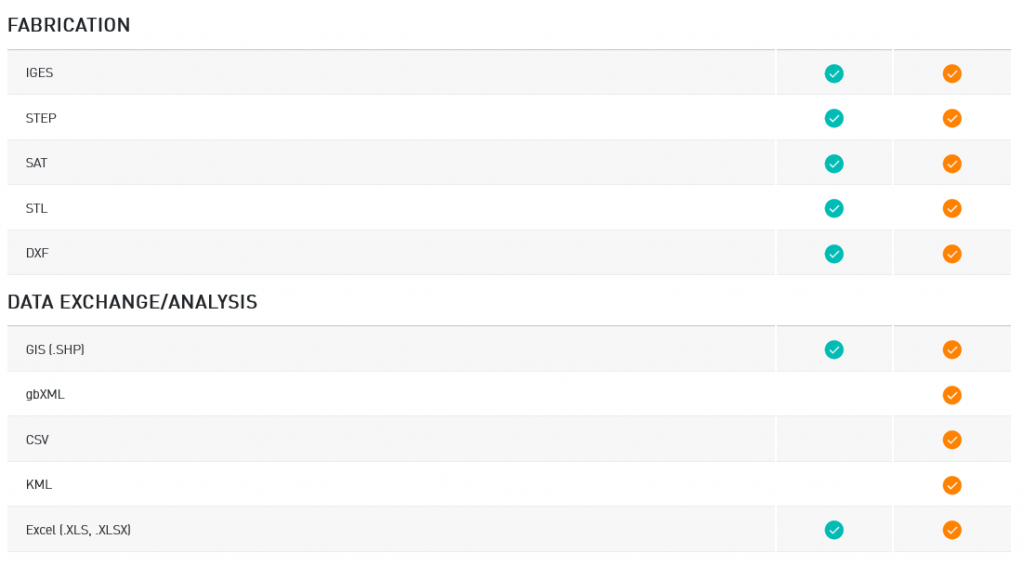Select the orange checkmark for CSV
1024x566 pixels.
point(952,440)
